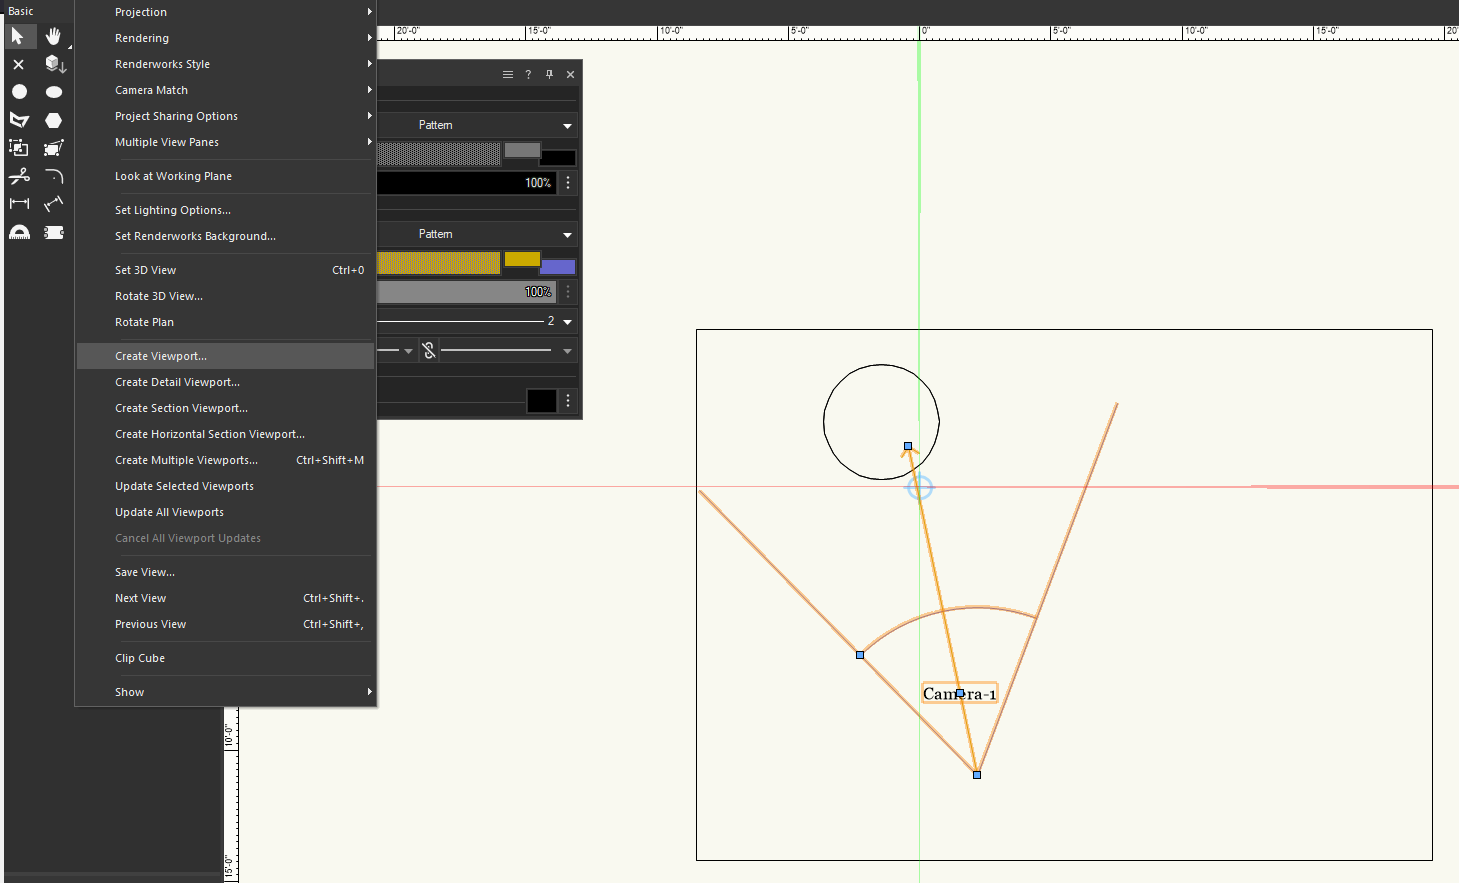This screenshot has height=883, width=1459.
Task: Toggle the marker linking control
Action: 428,350
